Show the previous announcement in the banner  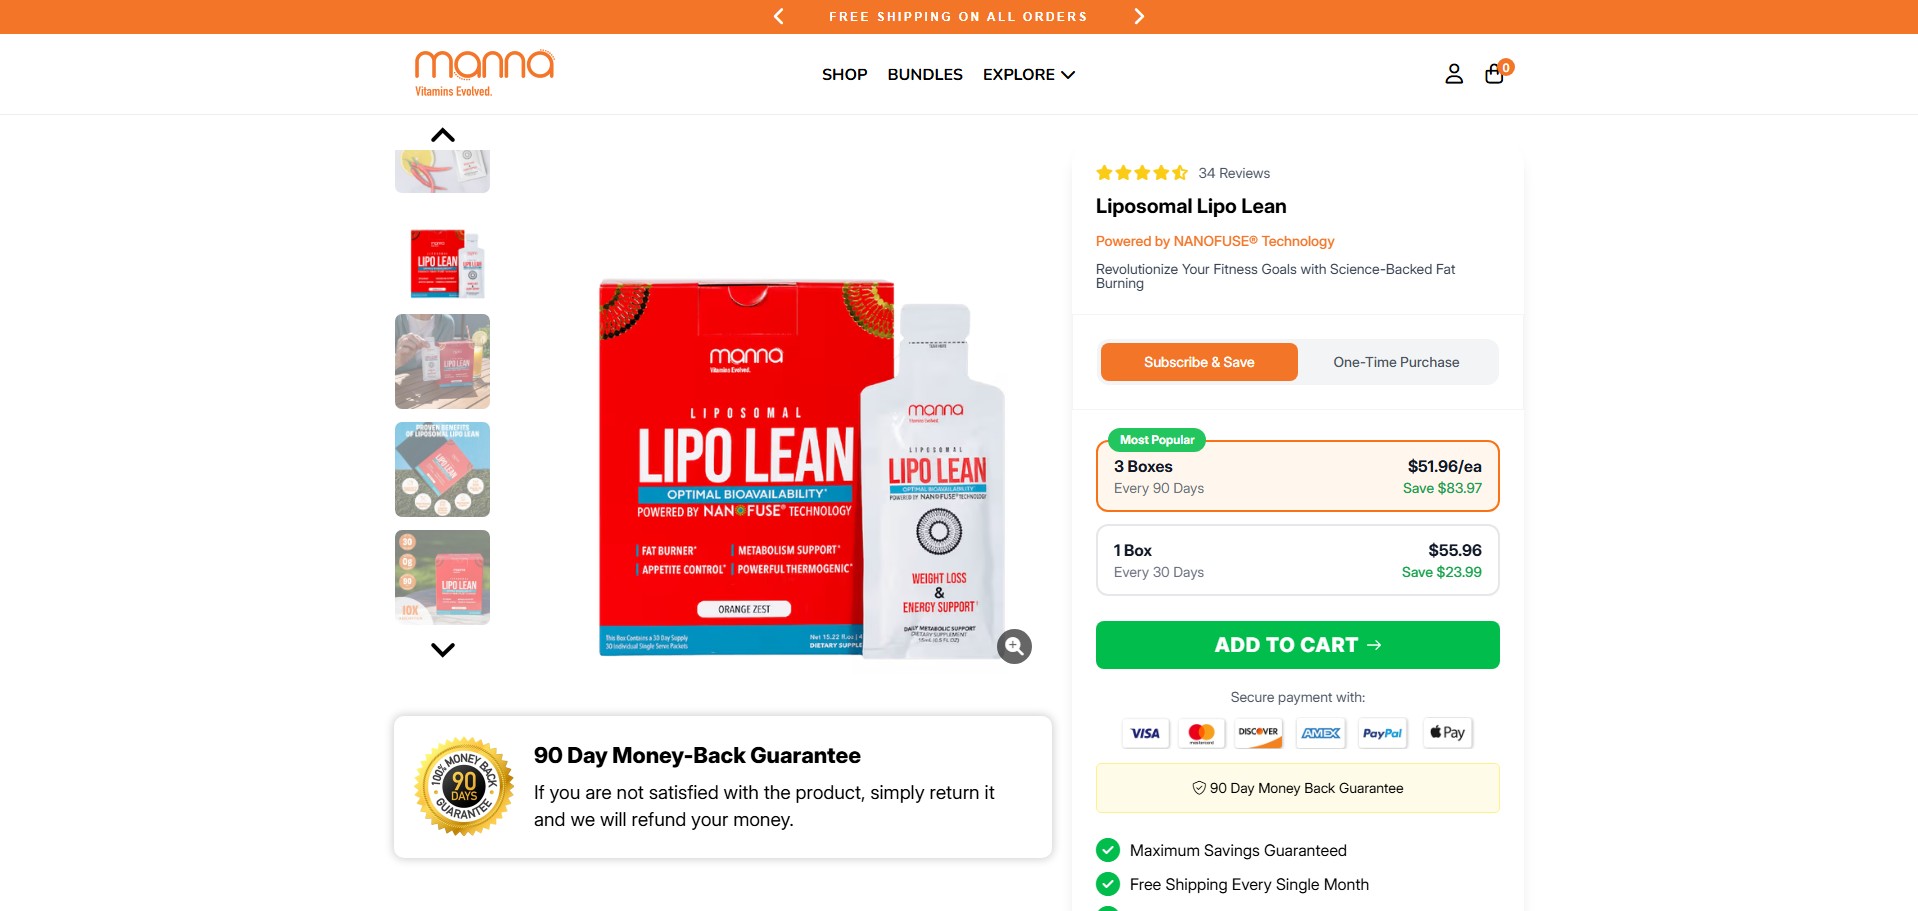[x=779, y=16]
